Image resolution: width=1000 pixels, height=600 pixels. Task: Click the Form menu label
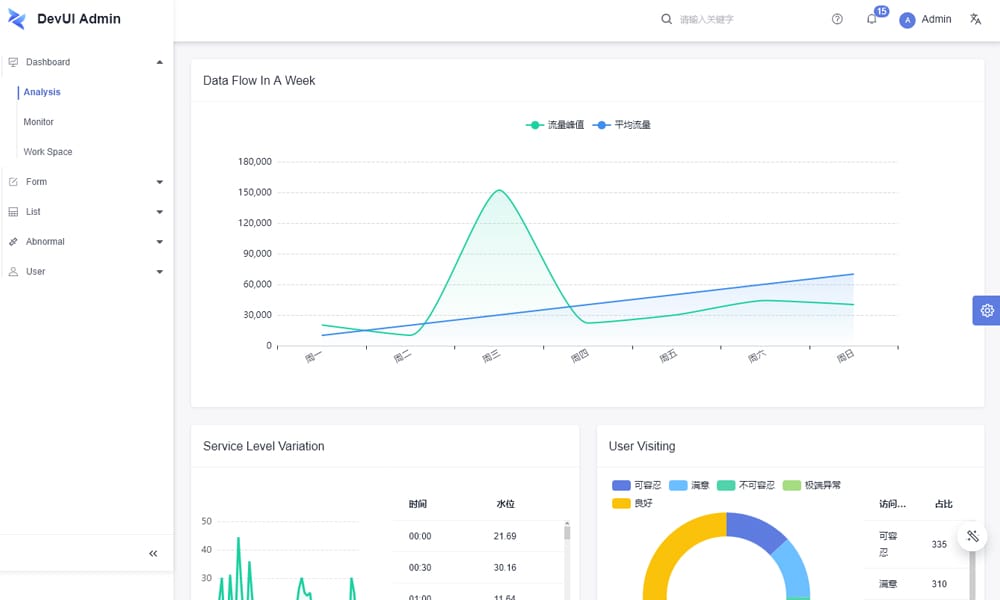point(36,182)
